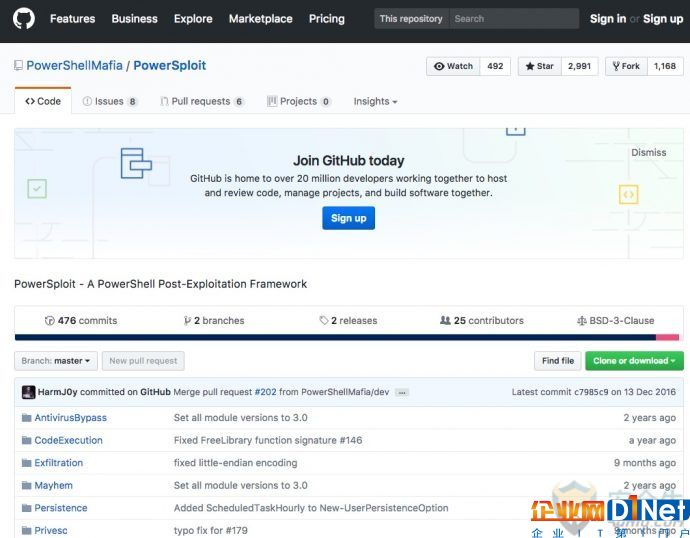Open the Marketplace page
The width and height of the screenshot is (690, 538).
point(261,19)
